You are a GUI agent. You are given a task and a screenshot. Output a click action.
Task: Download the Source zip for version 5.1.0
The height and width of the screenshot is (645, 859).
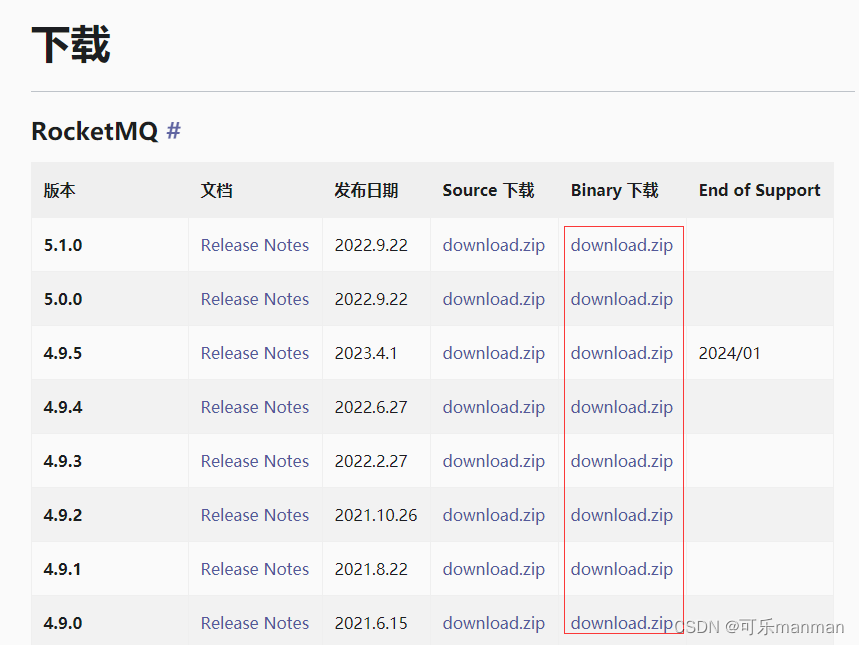pyautogui.click(x=493, y=245)
